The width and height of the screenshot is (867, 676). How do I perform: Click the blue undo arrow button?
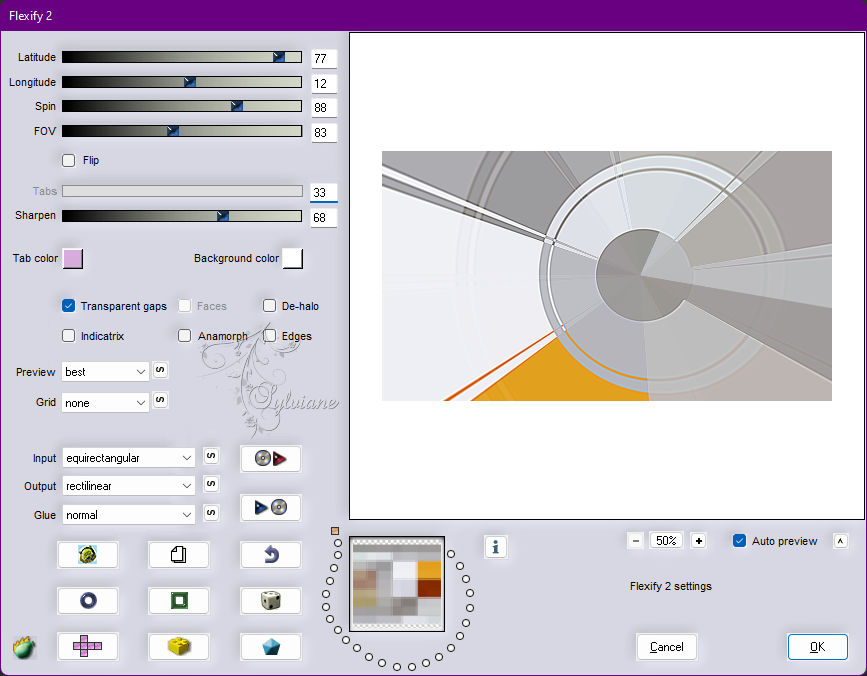[x=270, y=554]
